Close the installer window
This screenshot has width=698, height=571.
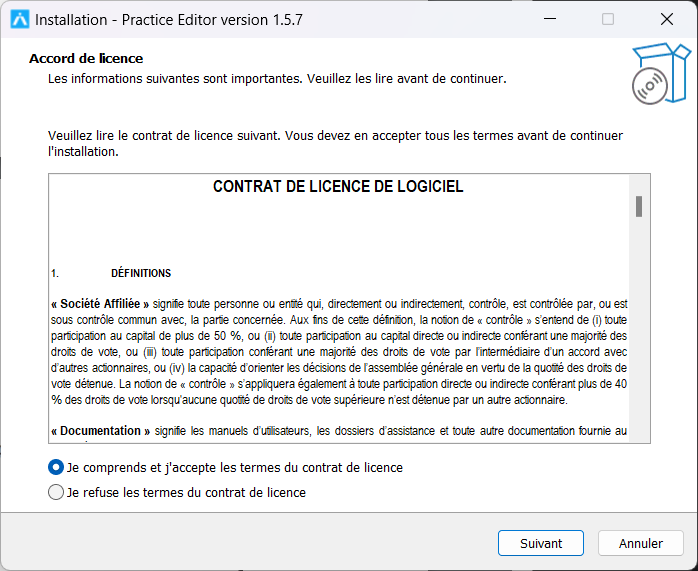point(666,19)
